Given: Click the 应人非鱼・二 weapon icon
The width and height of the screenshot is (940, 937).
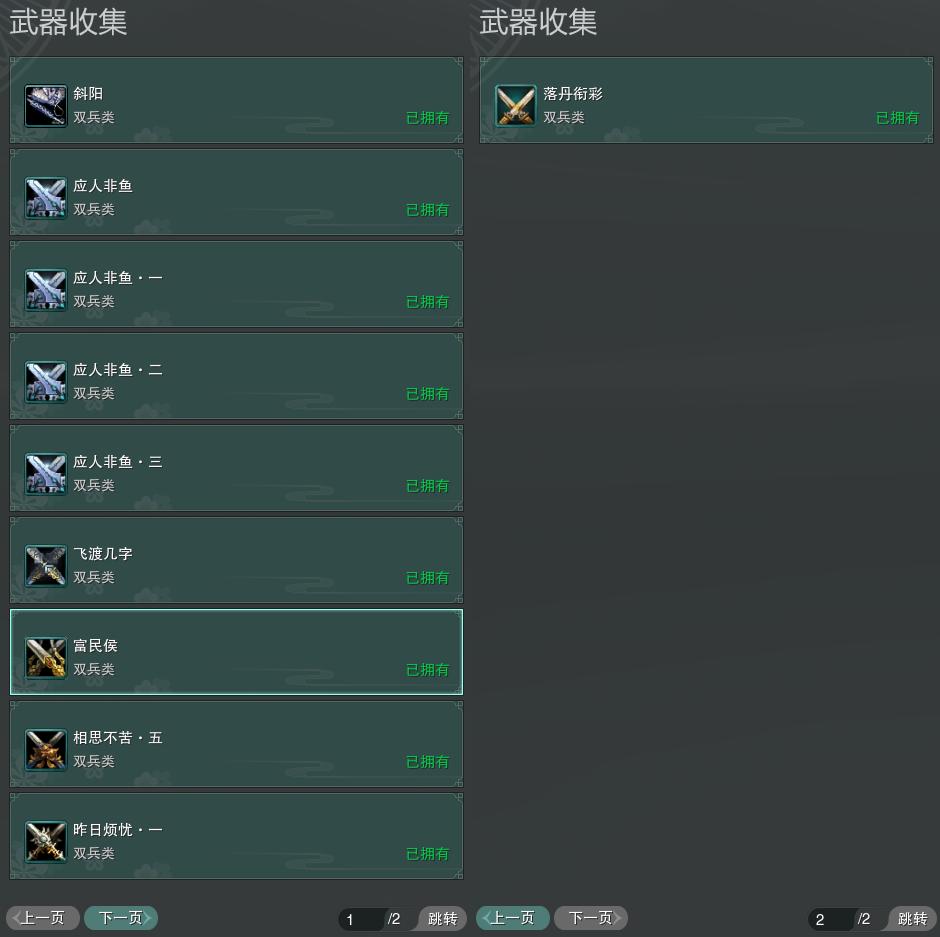Looking at the screenshot, I should point(46,382).
